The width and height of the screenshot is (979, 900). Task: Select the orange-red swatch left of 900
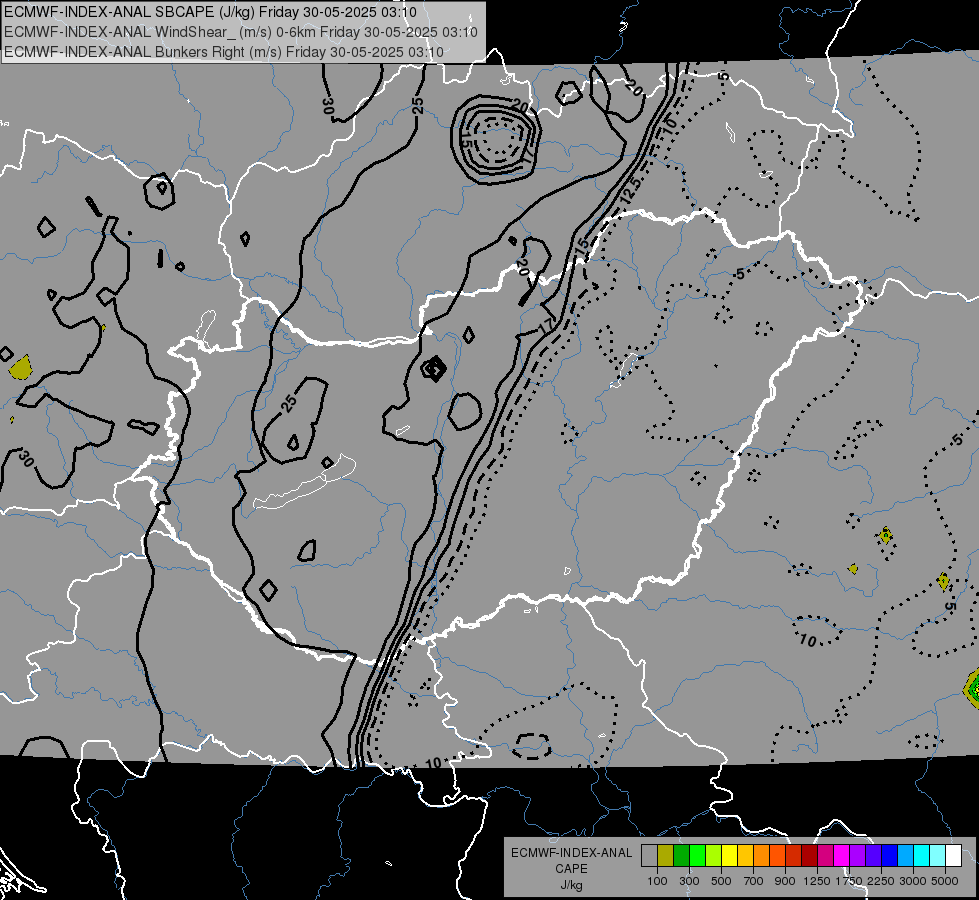pos(777,856)
